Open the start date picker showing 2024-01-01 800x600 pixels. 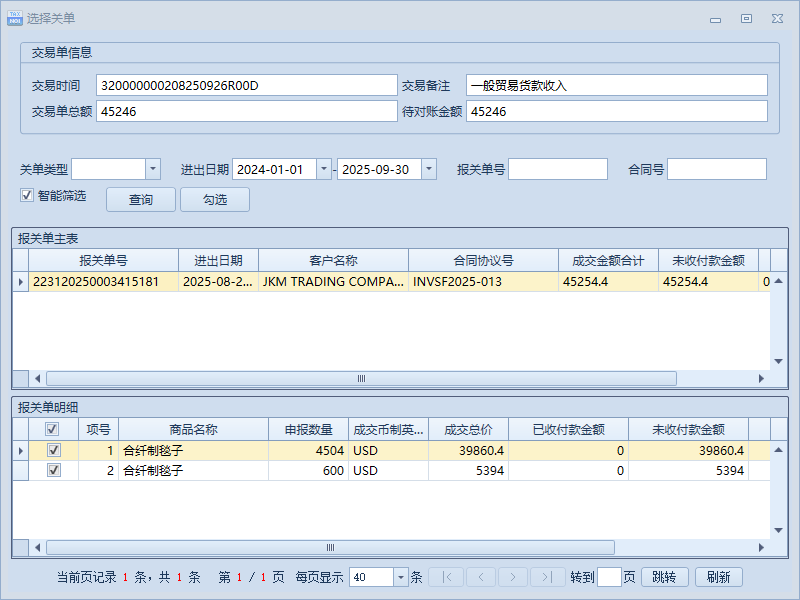323,169
